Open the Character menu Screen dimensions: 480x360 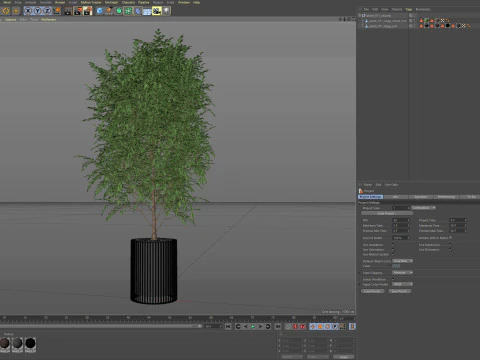(128, 2)
